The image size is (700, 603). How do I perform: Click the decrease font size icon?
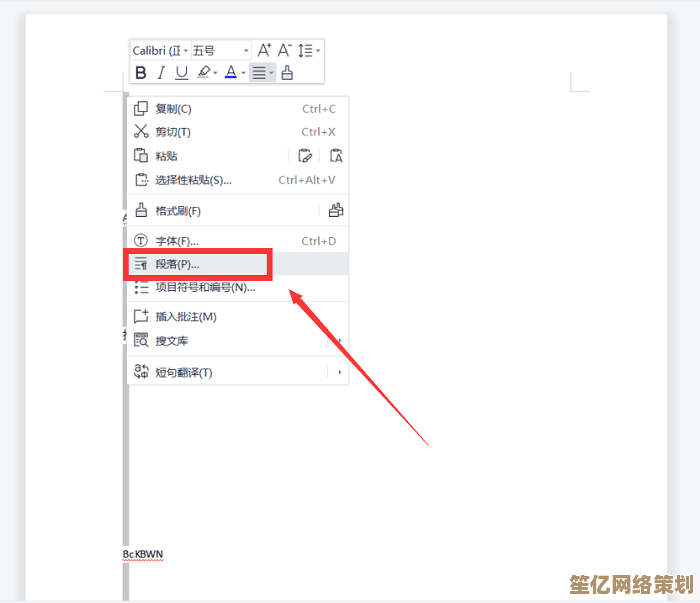pos(285,50)
